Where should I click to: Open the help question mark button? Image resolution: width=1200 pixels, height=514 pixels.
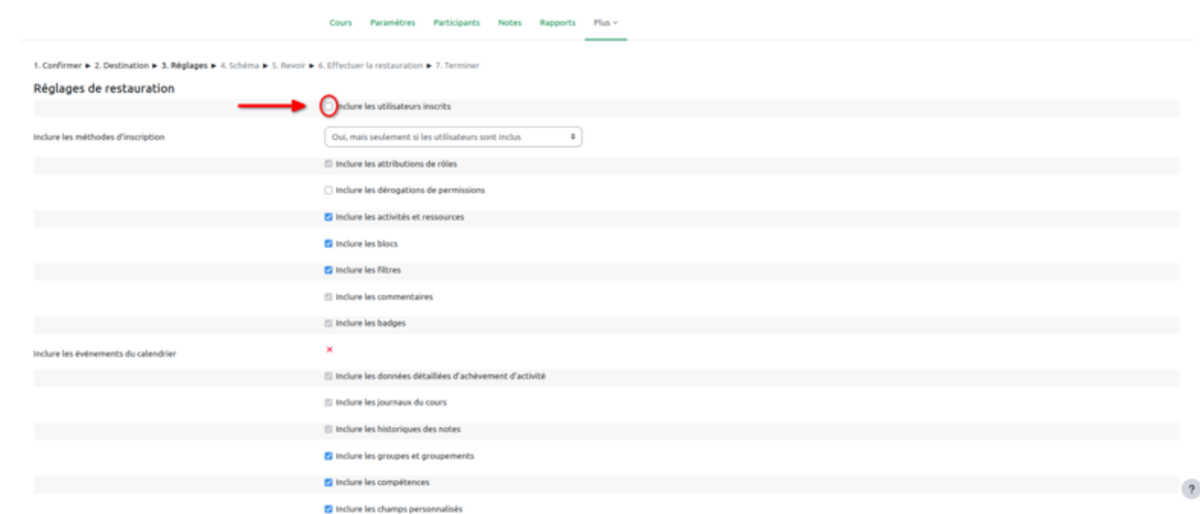tap(1190, 489)
